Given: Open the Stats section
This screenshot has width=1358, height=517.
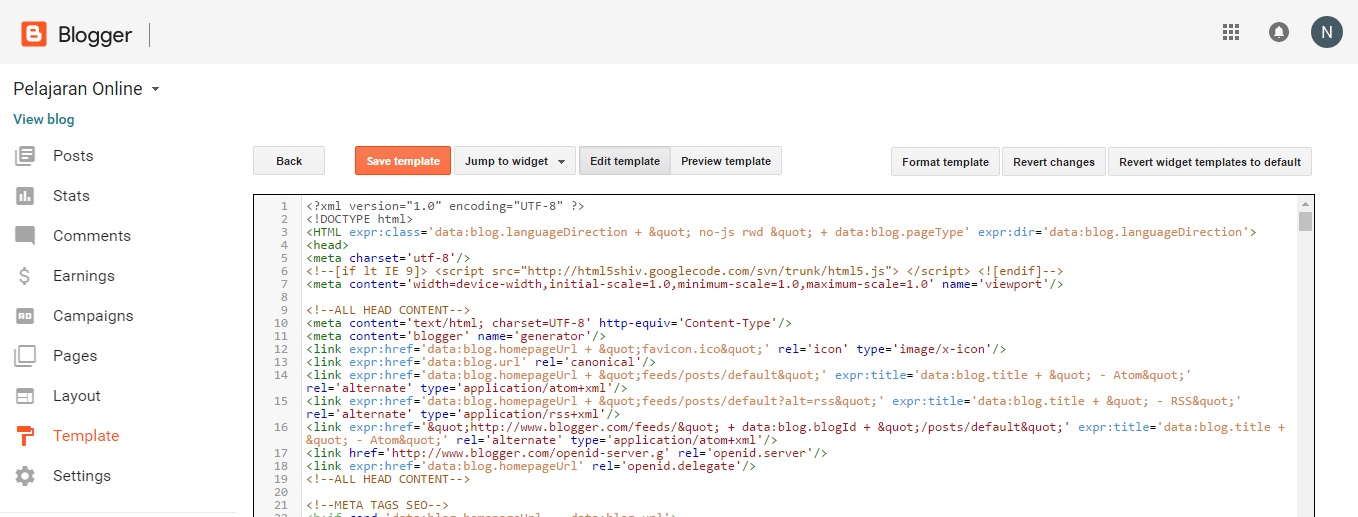Looking at the screenshot, I should pos(71,196).
